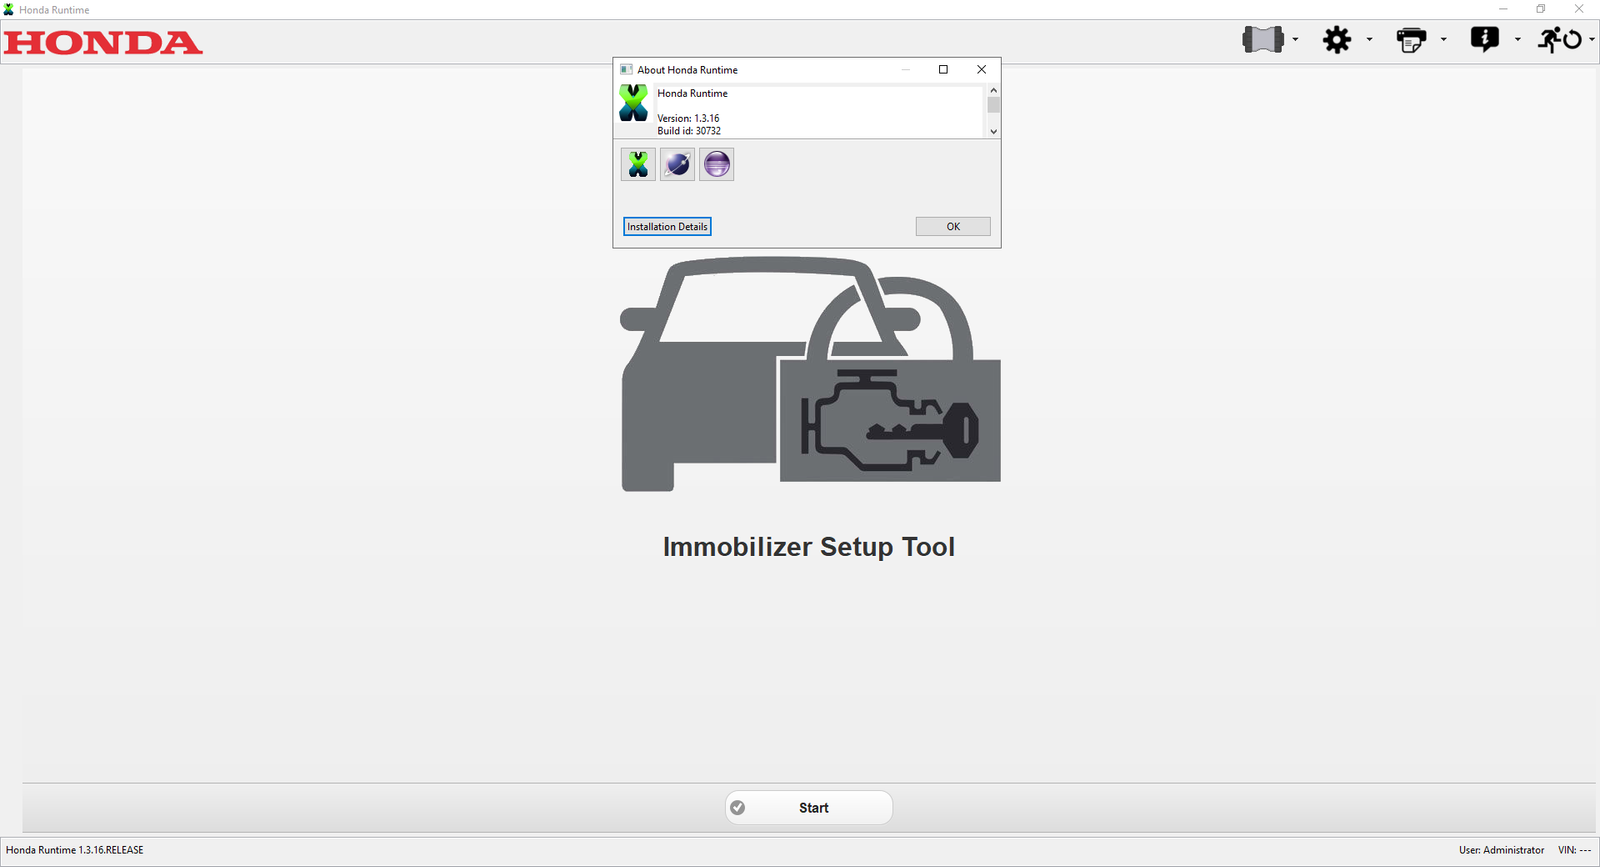Click the large Honda Runtime logo in About dialog

click(x=633, y=103)
